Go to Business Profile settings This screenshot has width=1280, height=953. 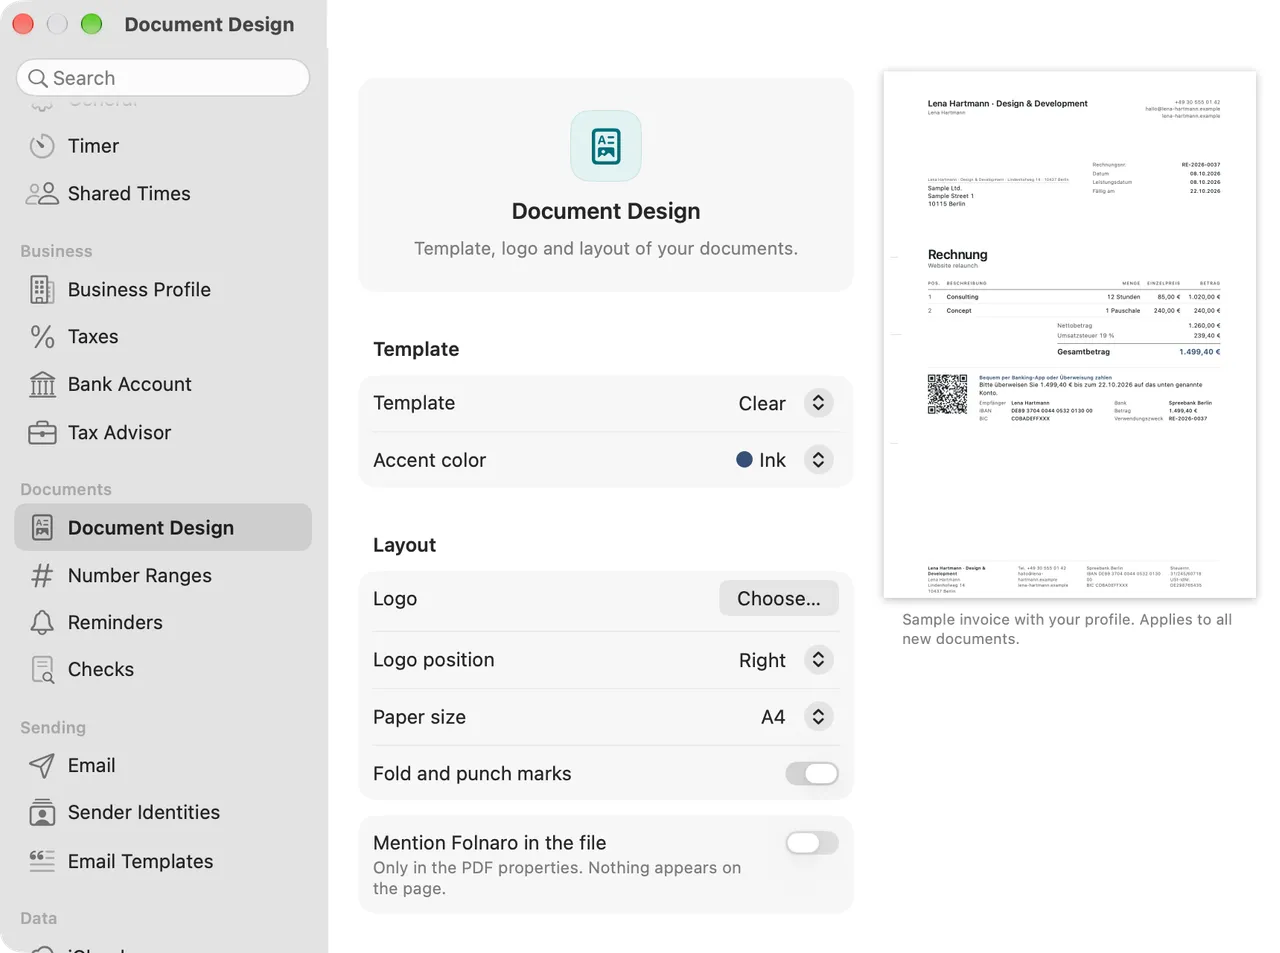(x=163, y=290)
